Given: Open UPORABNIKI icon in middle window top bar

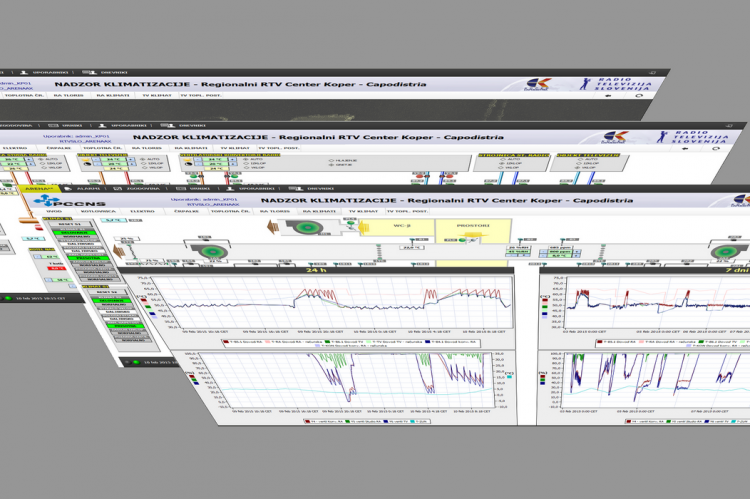Looking at the screenshot, I should click(x=102, y=125).
